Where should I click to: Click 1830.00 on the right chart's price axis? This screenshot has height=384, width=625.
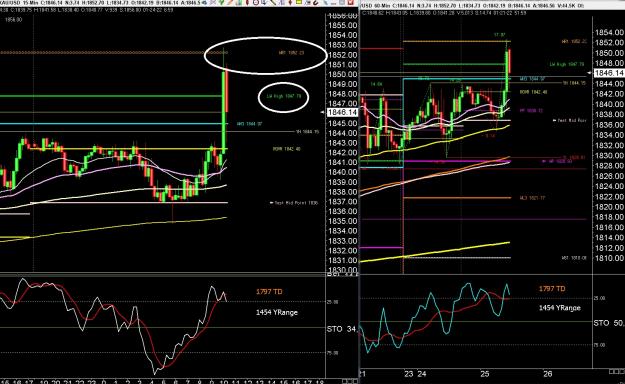(609, 156)
